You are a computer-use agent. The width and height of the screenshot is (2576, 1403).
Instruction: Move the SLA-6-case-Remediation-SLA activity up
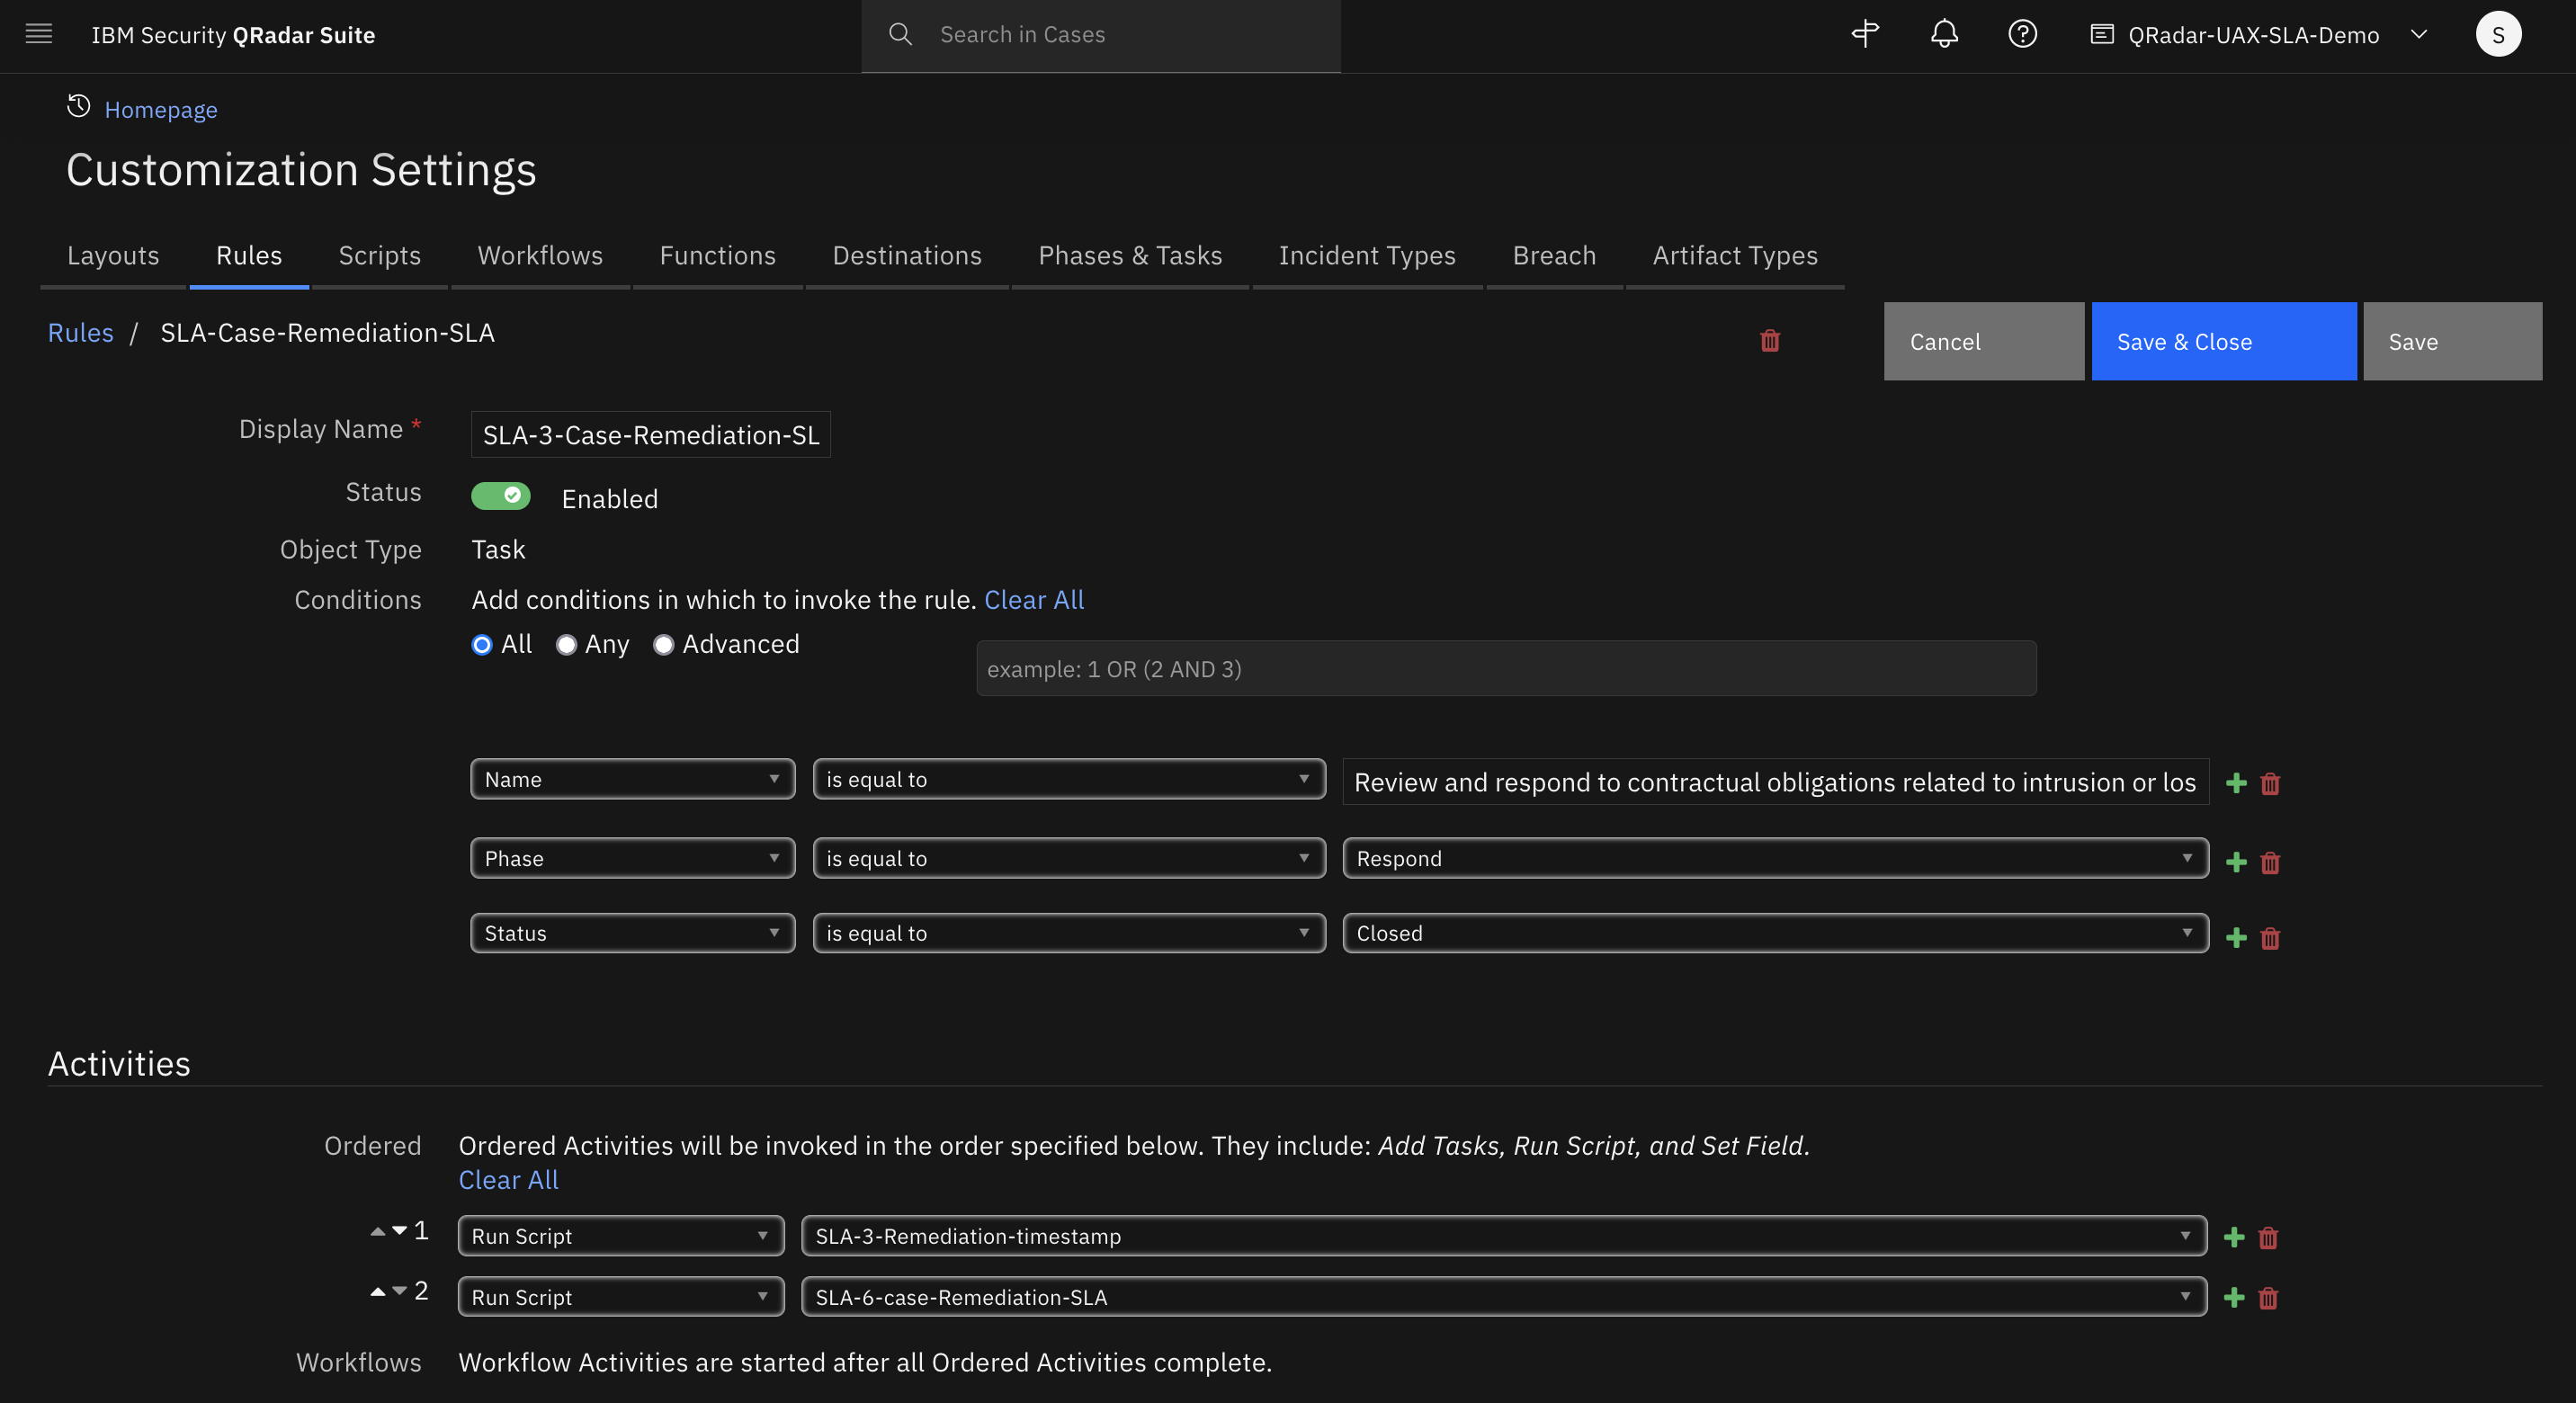click(377, 1291)
